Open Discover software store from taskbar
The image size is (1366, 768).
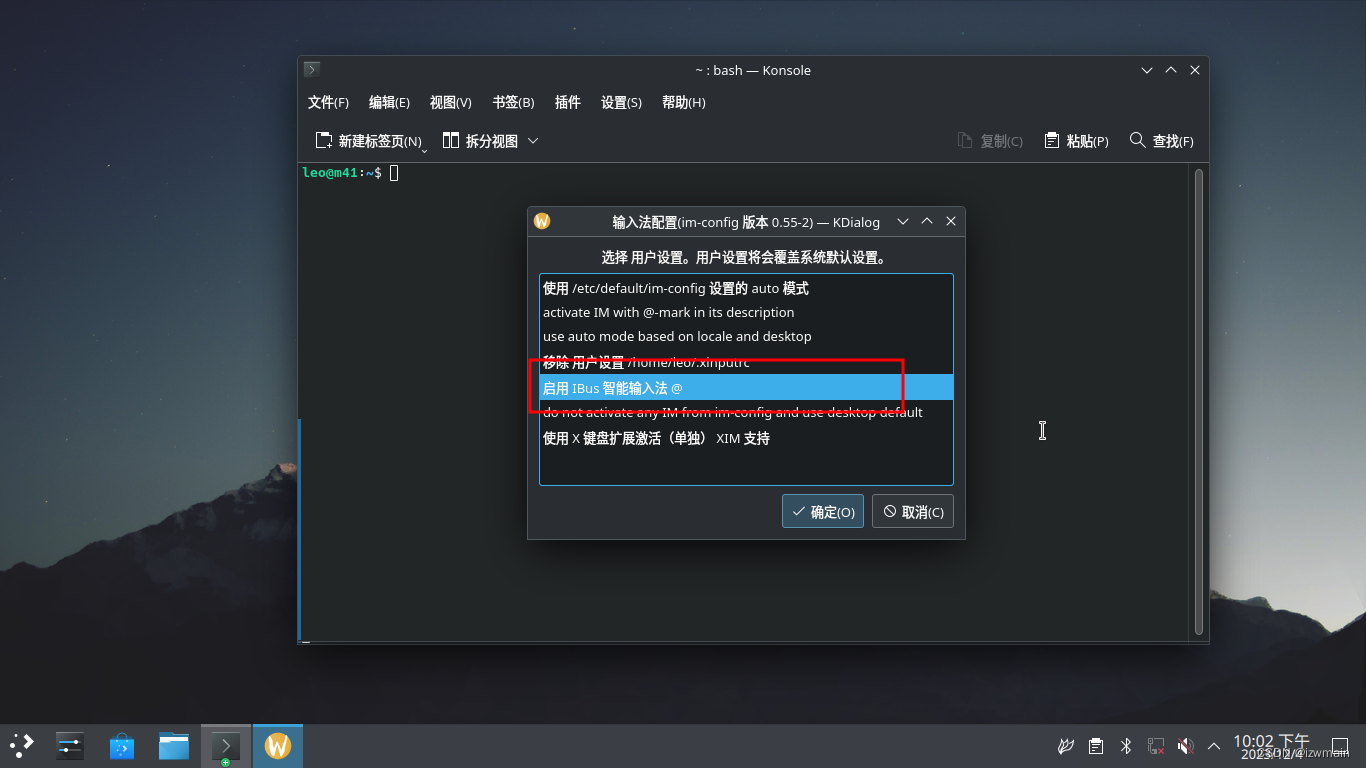[x=122, y=745]
